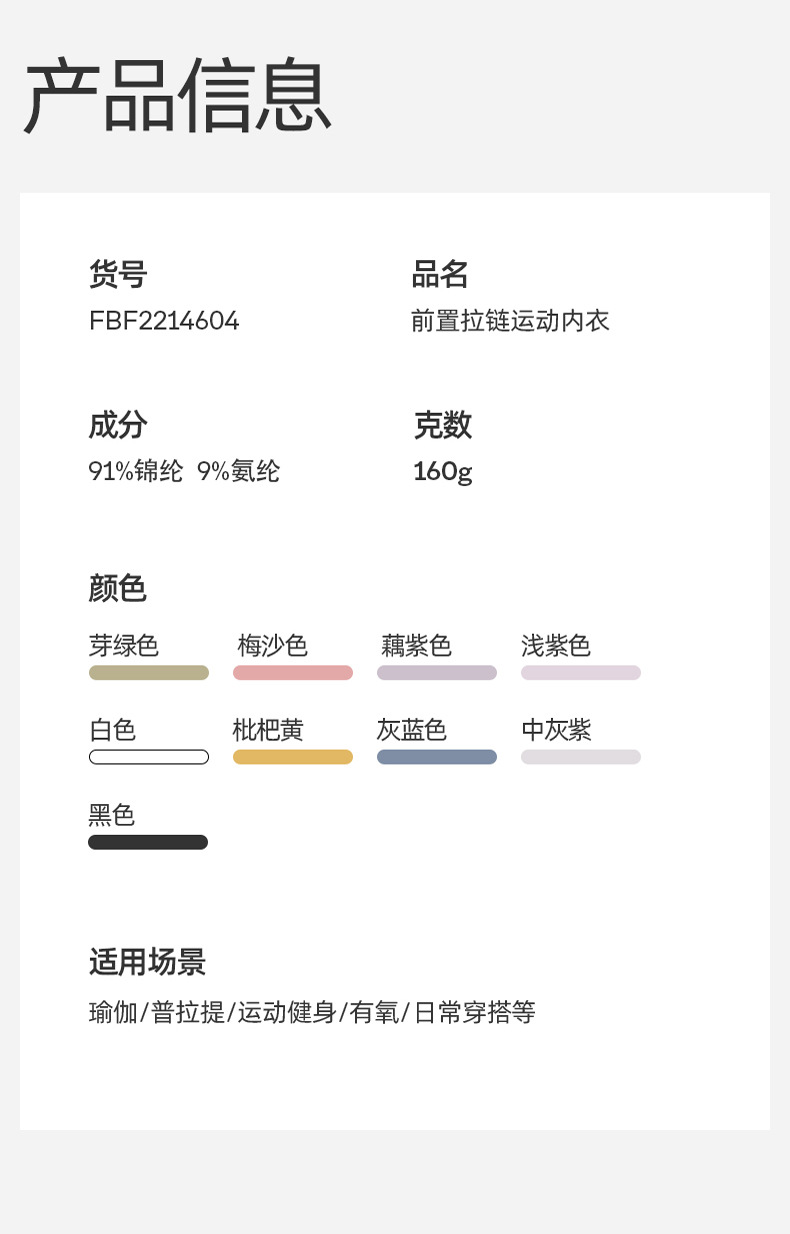Click the 颜色 section heading

pos(118,588)
